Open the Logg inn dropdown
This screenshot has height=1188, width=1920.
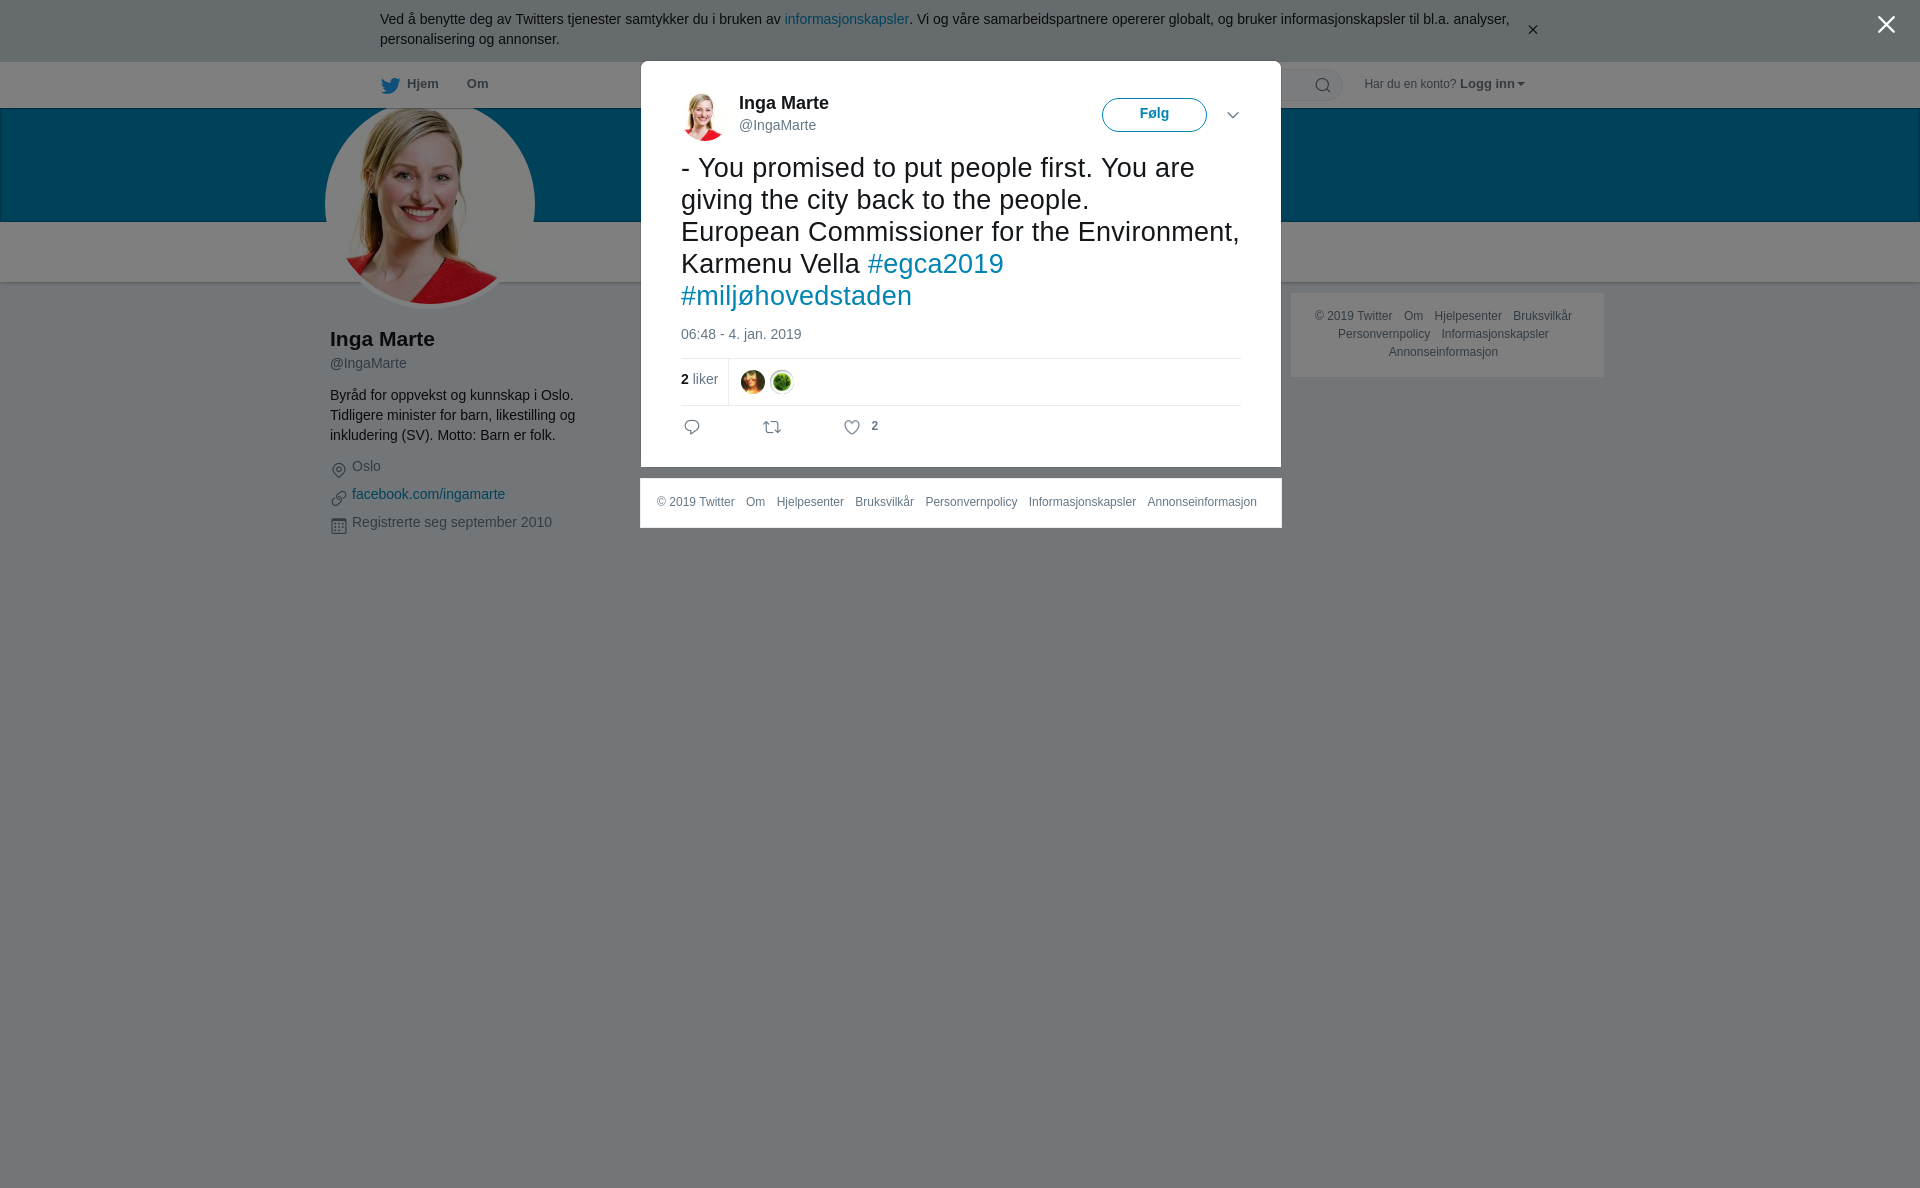pyautogui.click(x=1492, y=84)
